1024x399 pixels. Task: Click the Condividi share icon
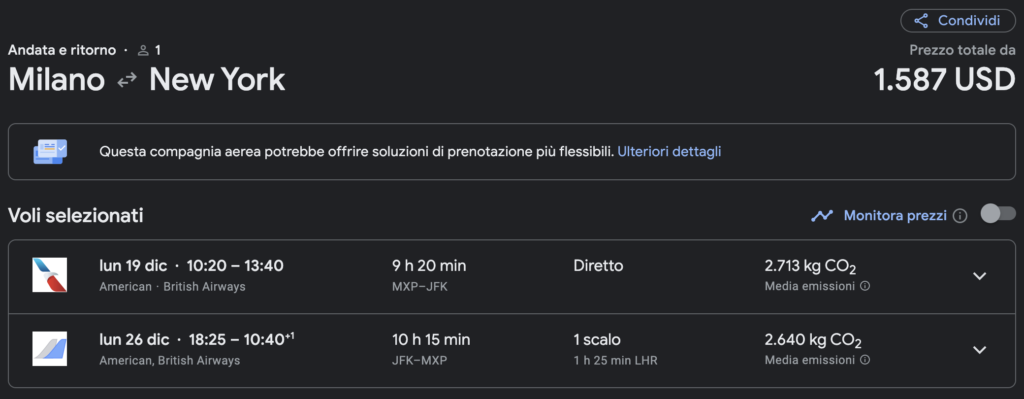pos(921,21)
